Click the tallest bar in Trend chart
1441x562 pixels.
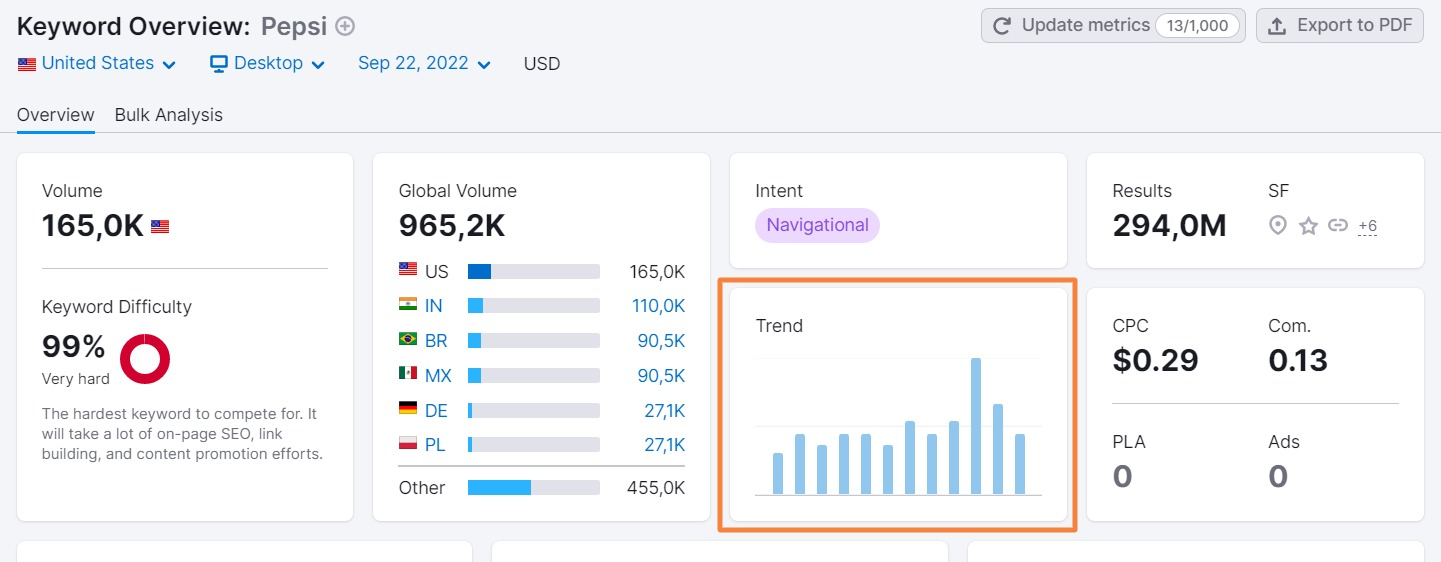[x=976, y=425]
